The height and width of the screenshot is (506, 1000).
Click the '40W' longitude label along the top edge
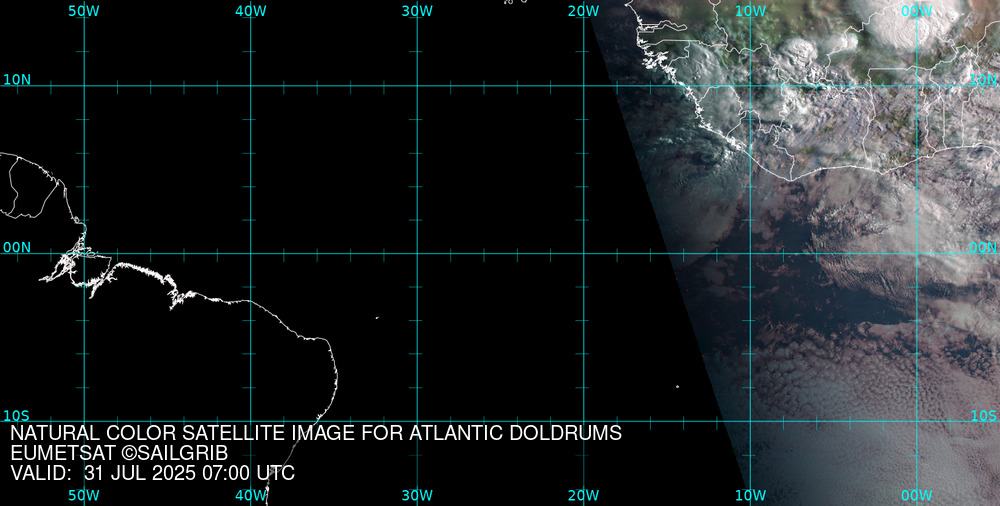(x=251, y=11)
